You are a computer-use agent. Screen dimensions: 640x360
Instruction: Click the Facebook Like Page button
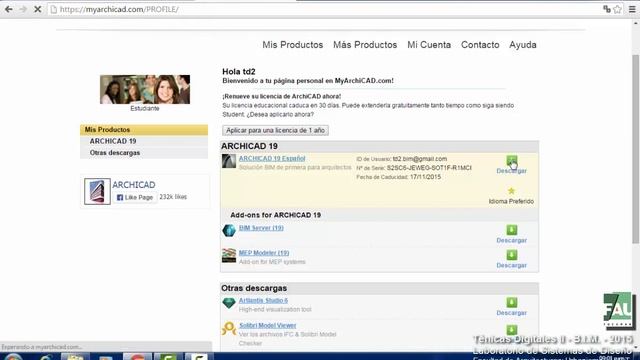[135, 198]
